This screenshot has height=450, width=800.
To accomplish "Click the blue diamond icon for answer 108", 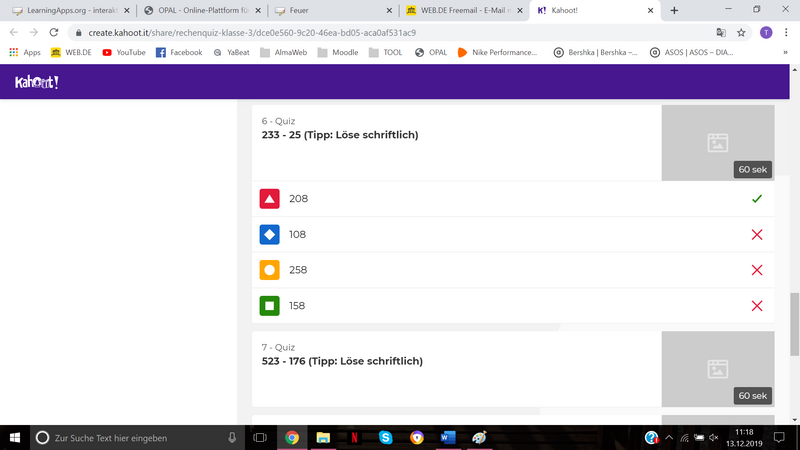I will (269, 234).
